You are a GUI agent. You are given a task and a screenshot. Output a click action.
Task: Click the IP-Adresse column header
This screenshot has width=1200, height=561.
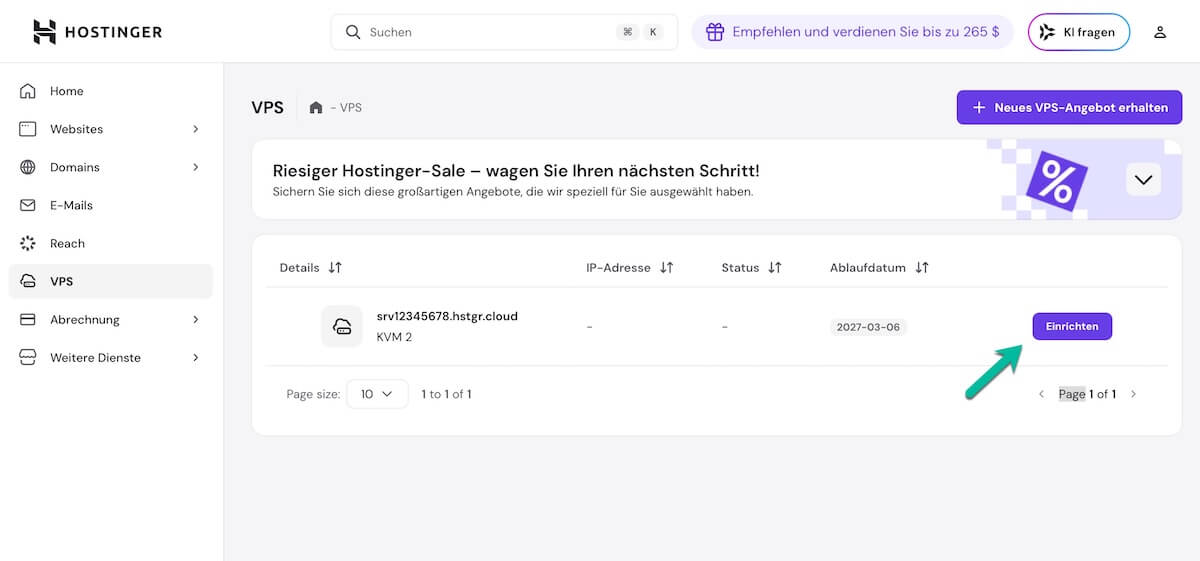(x=618, y=268)
